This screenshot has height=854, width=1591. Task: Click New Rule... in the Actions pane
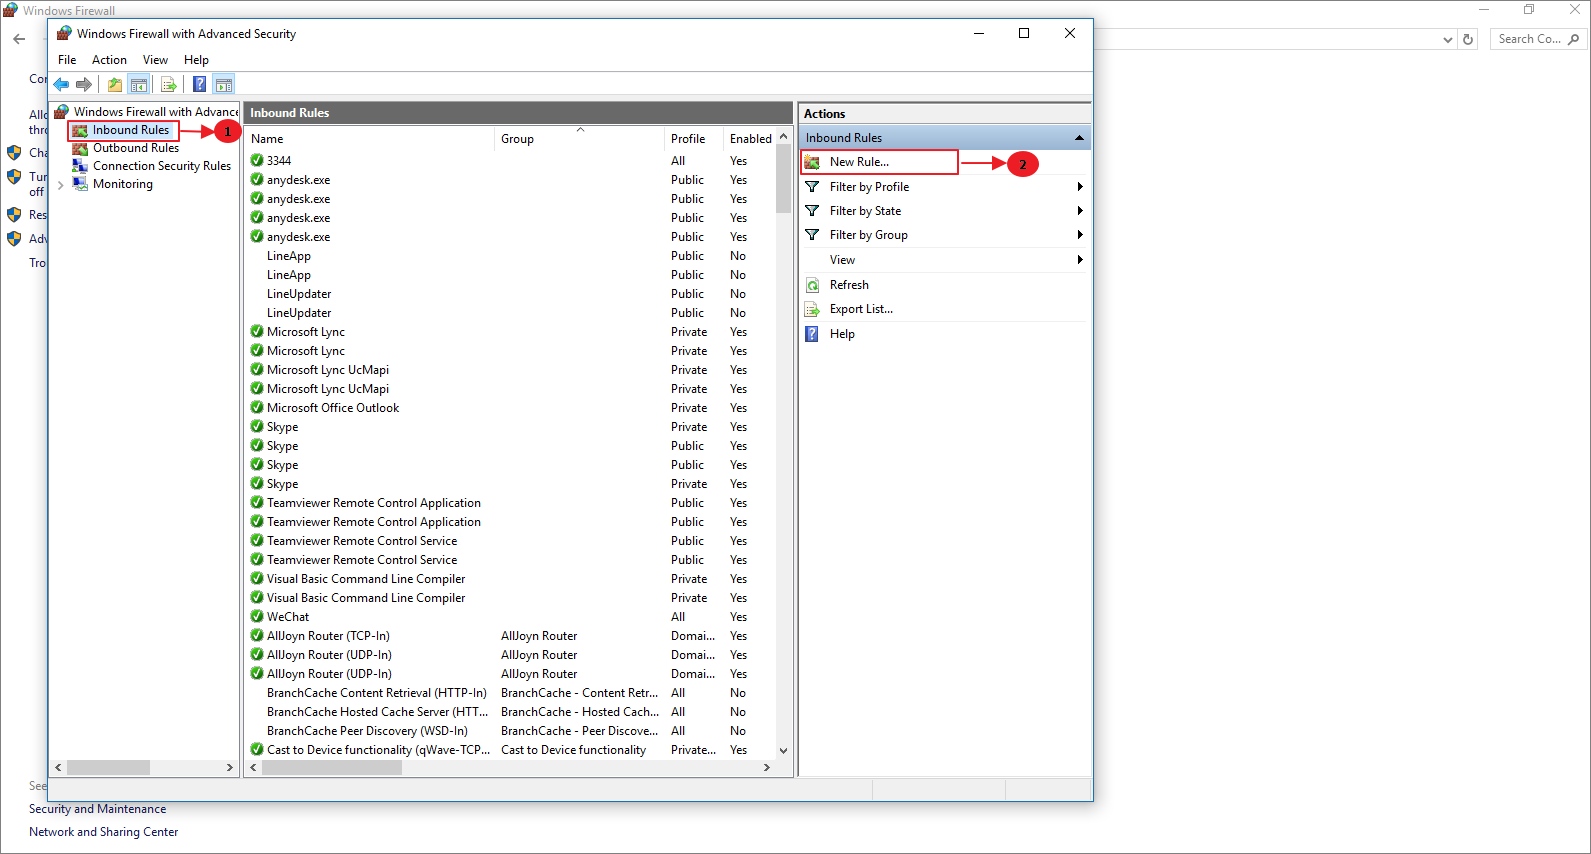pyautogui.click(x=859, y=162)
